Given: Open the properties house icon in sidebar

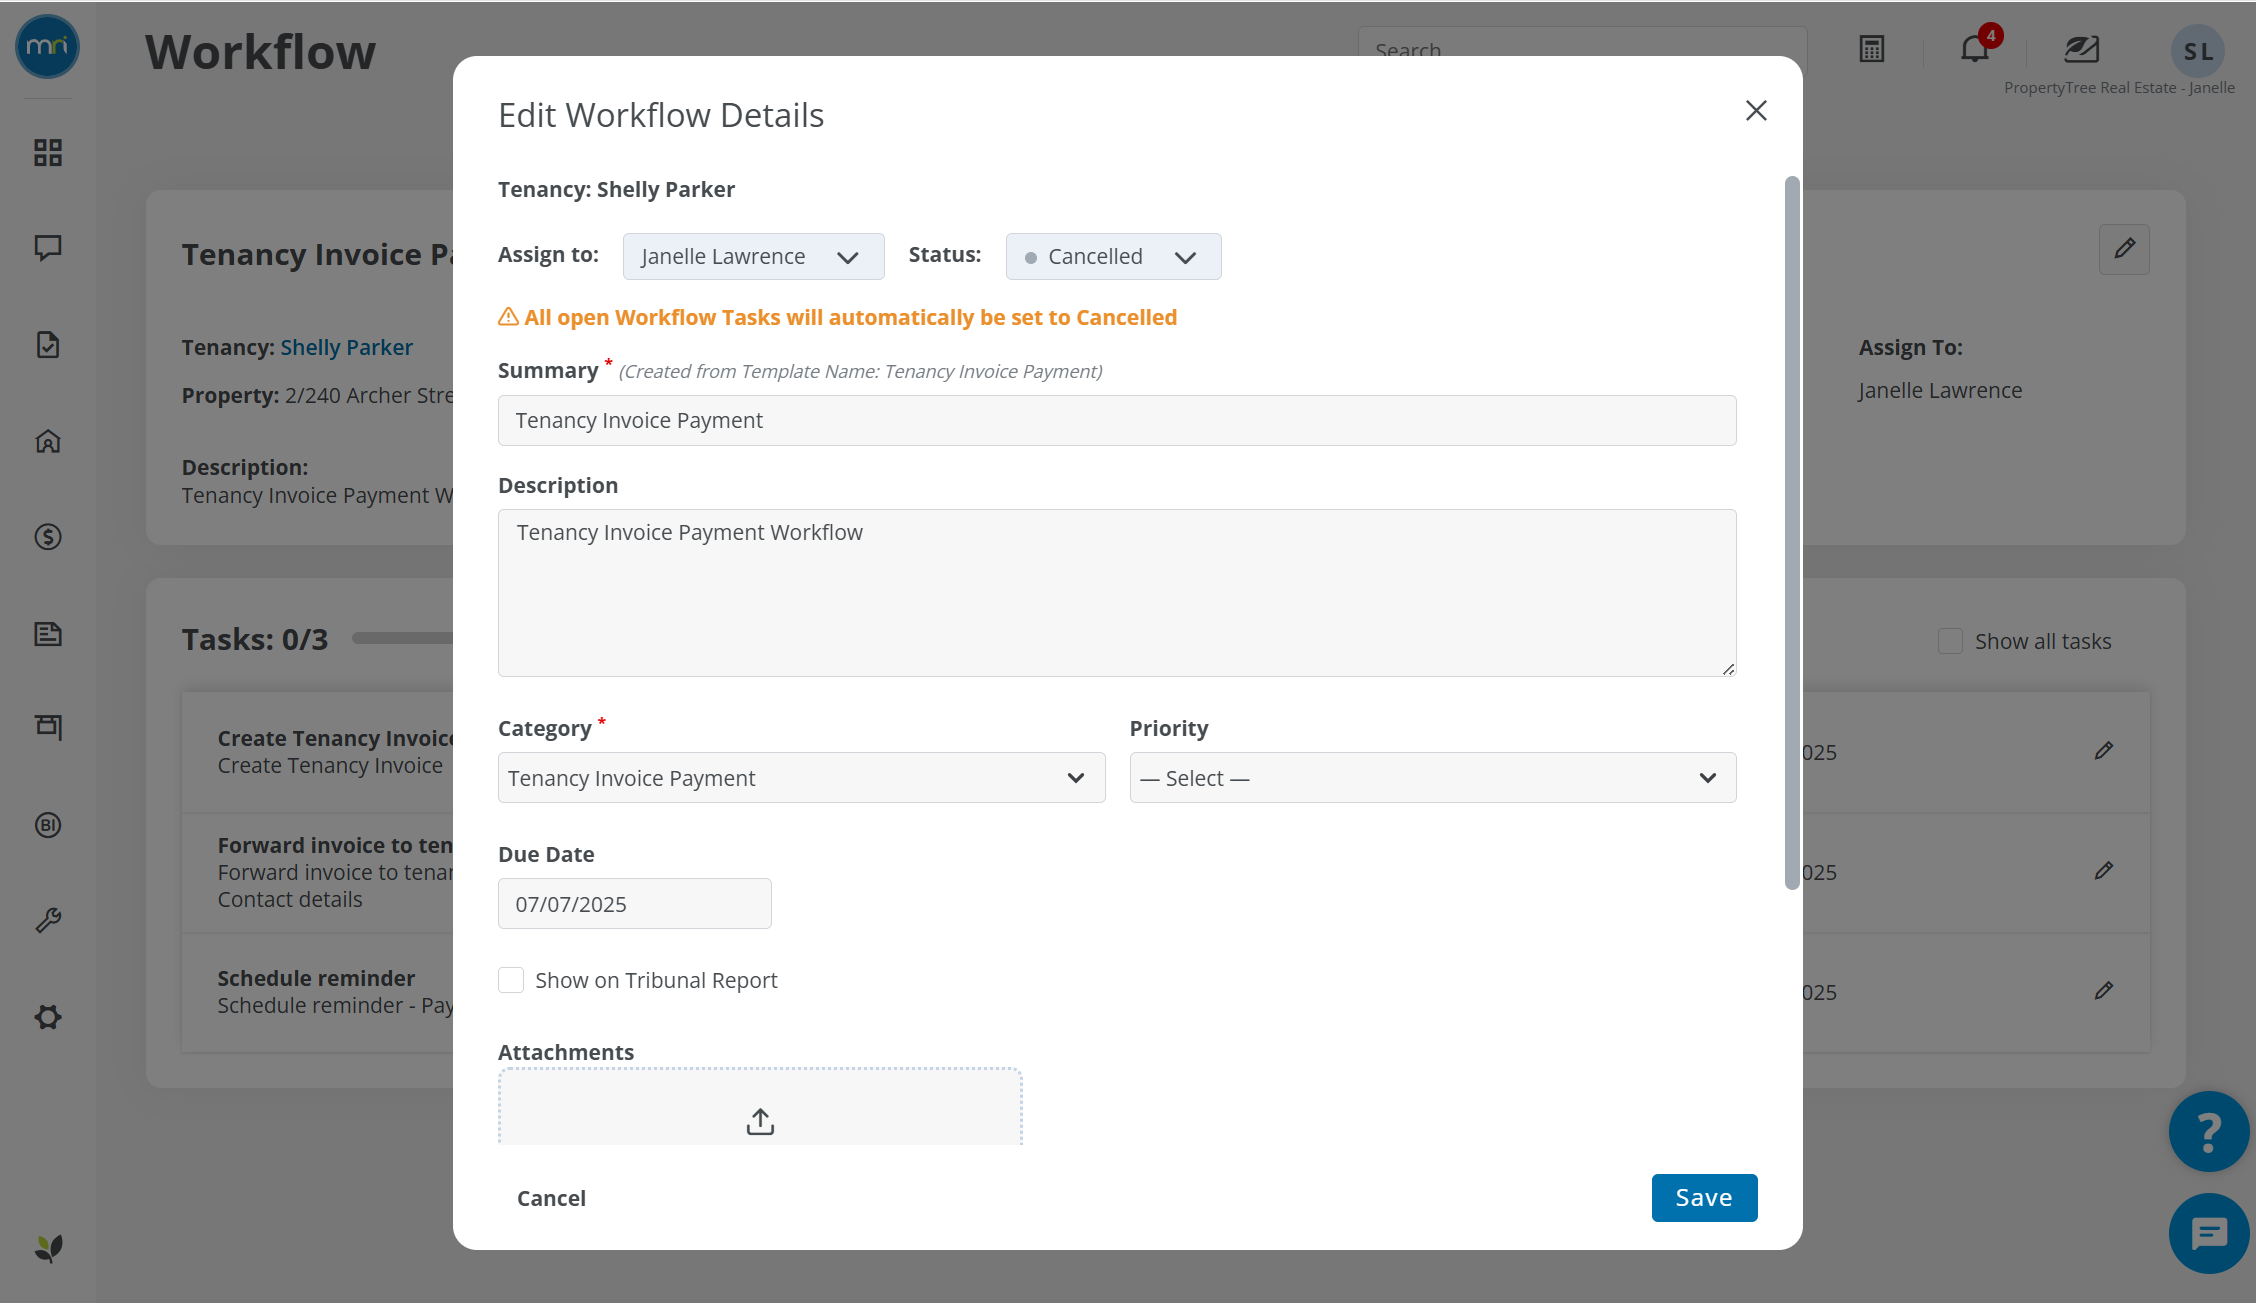Looking at the screenshot, I should [x=48, y=441].
